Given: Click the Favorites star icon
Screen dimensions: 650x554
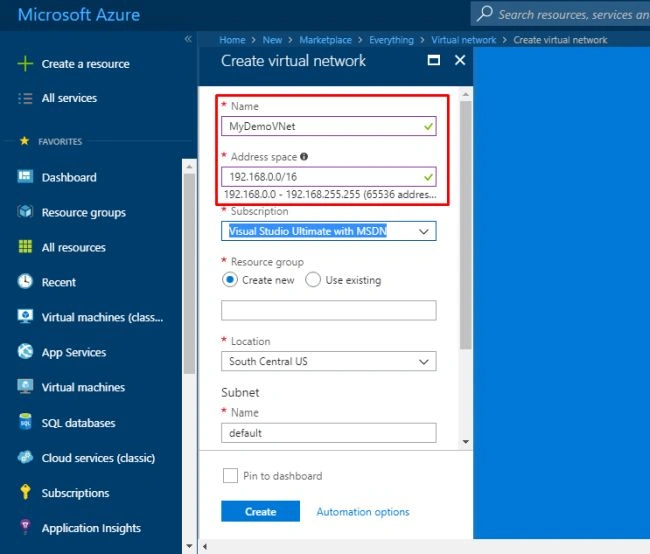Looking at the screenshot, I should pyautogui.click(x=24, y=141).
